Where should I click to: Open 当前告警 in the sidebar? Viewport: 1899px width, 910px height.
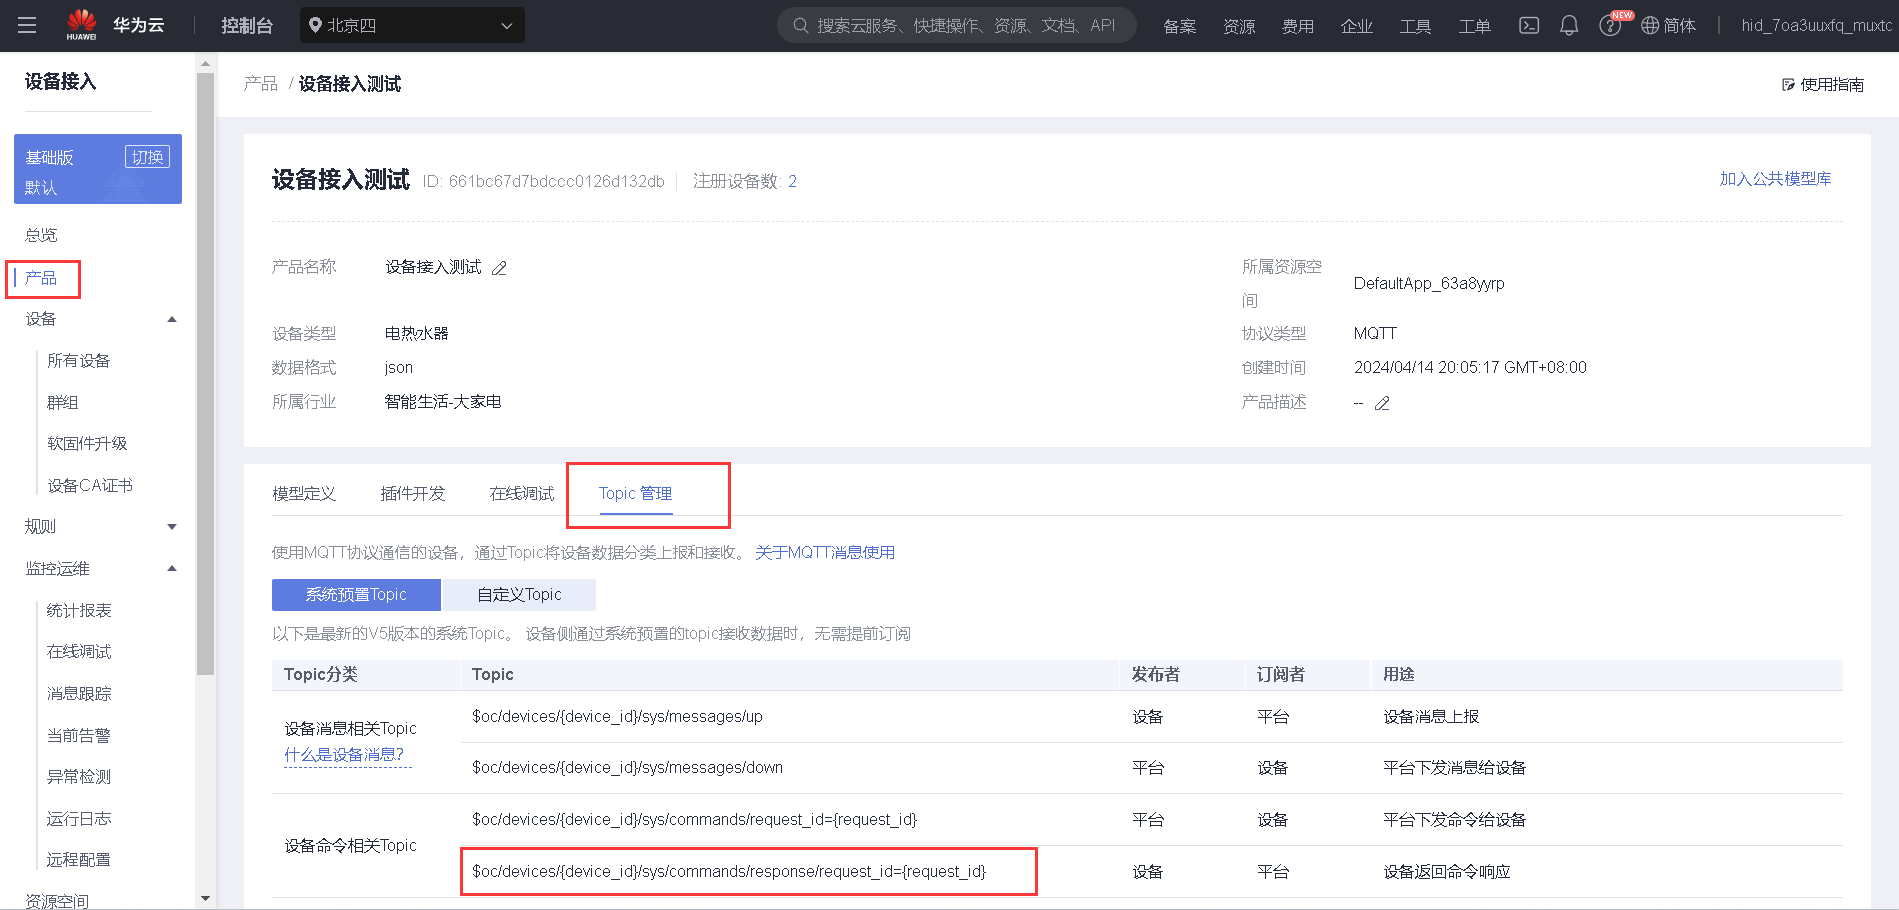[79, 736]
